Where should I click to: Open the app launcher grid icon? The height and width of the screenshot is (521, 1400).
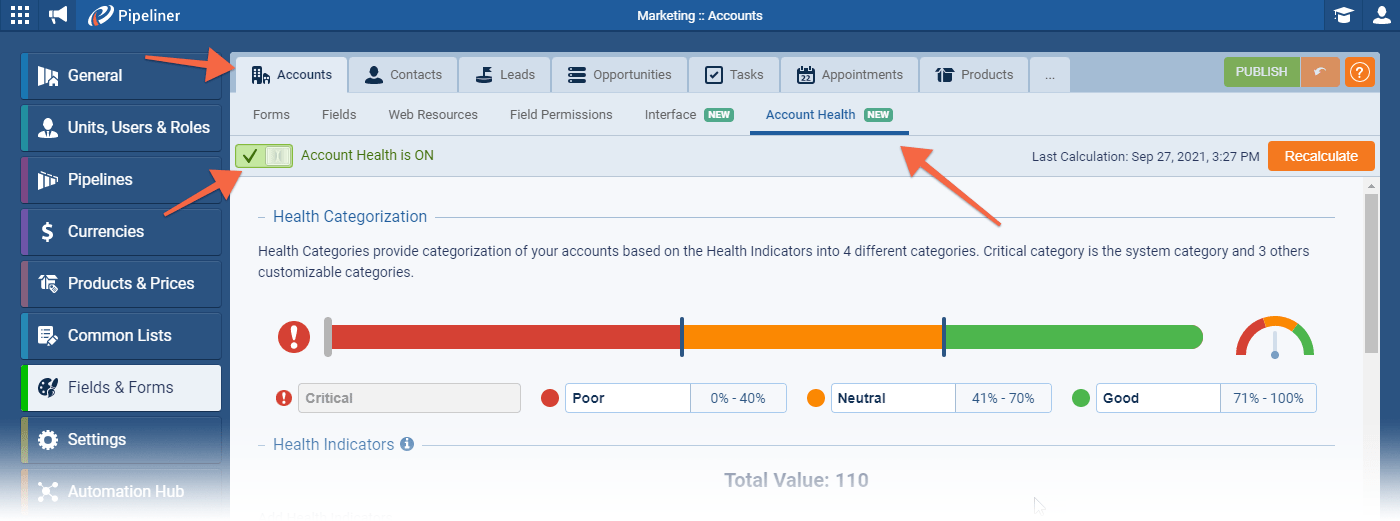[20, 15]
